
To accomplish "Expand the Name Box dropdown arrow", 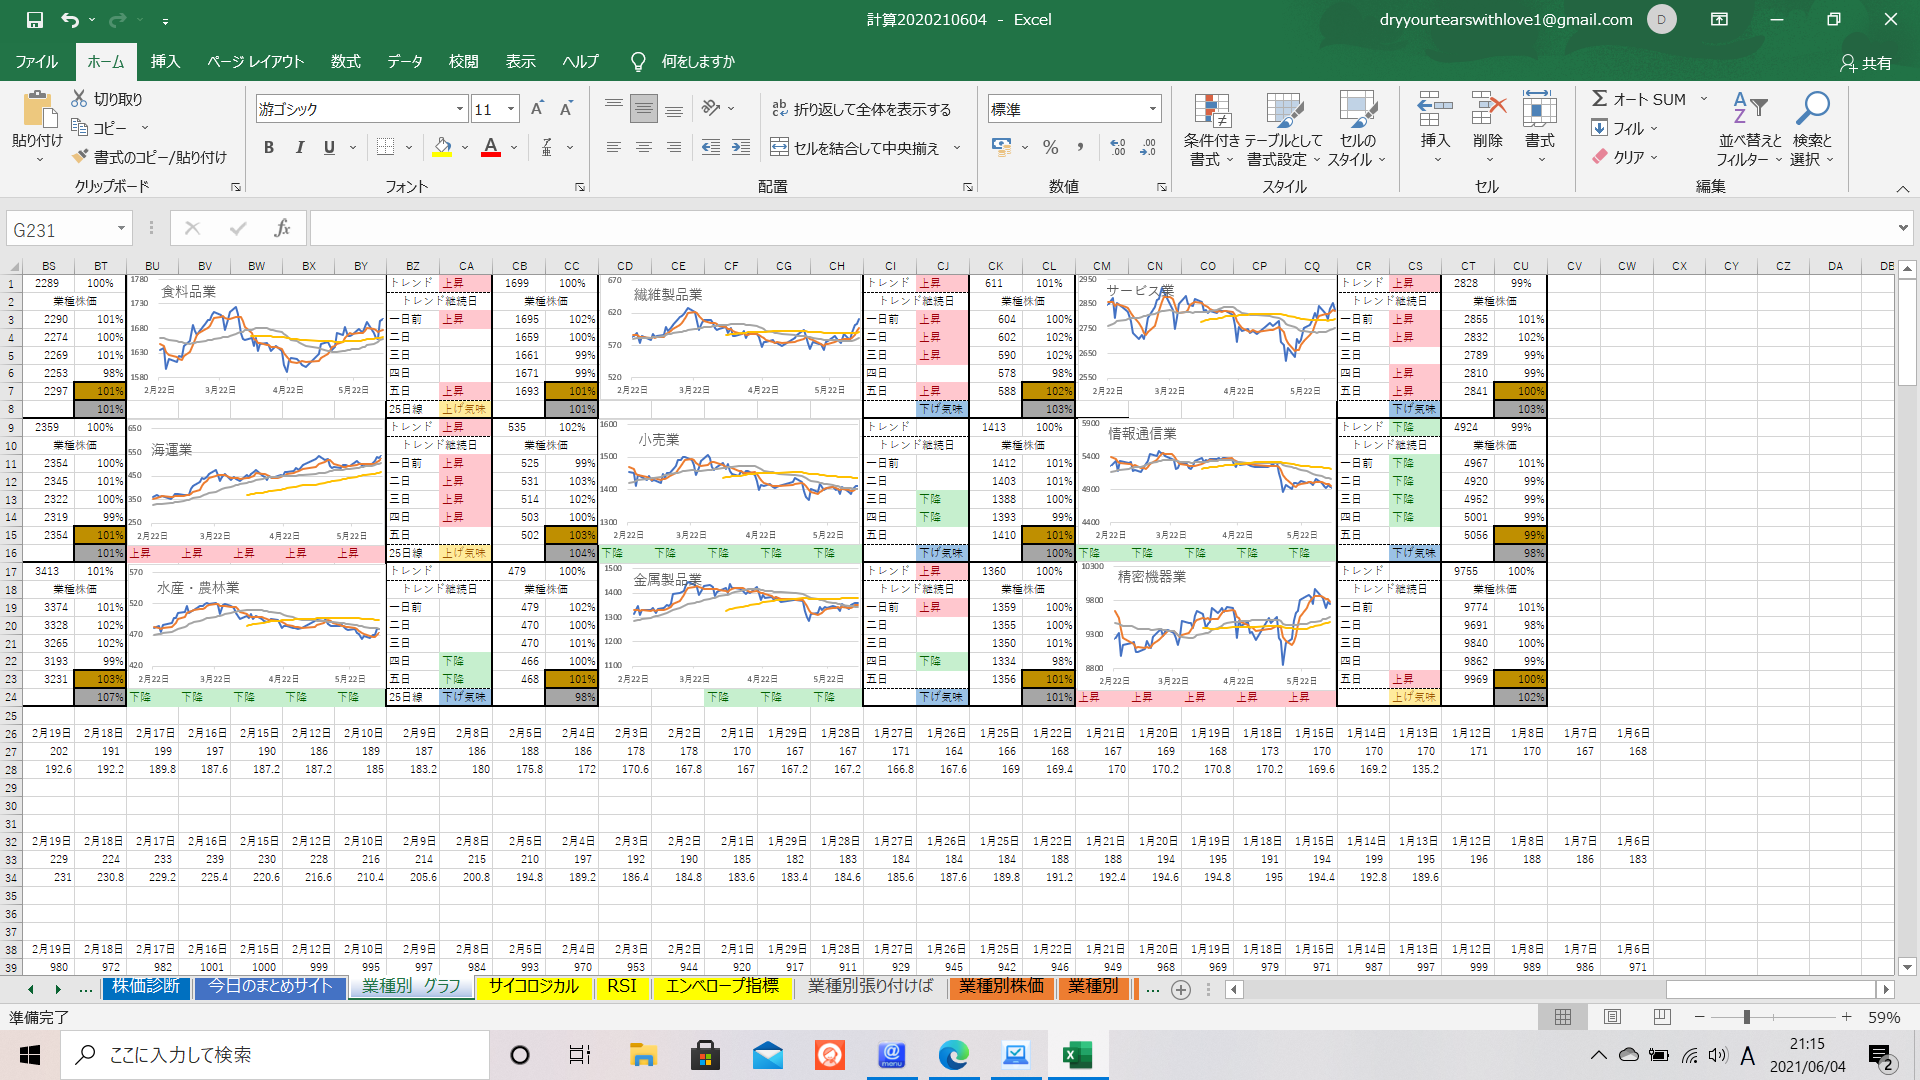I will 121,229.
